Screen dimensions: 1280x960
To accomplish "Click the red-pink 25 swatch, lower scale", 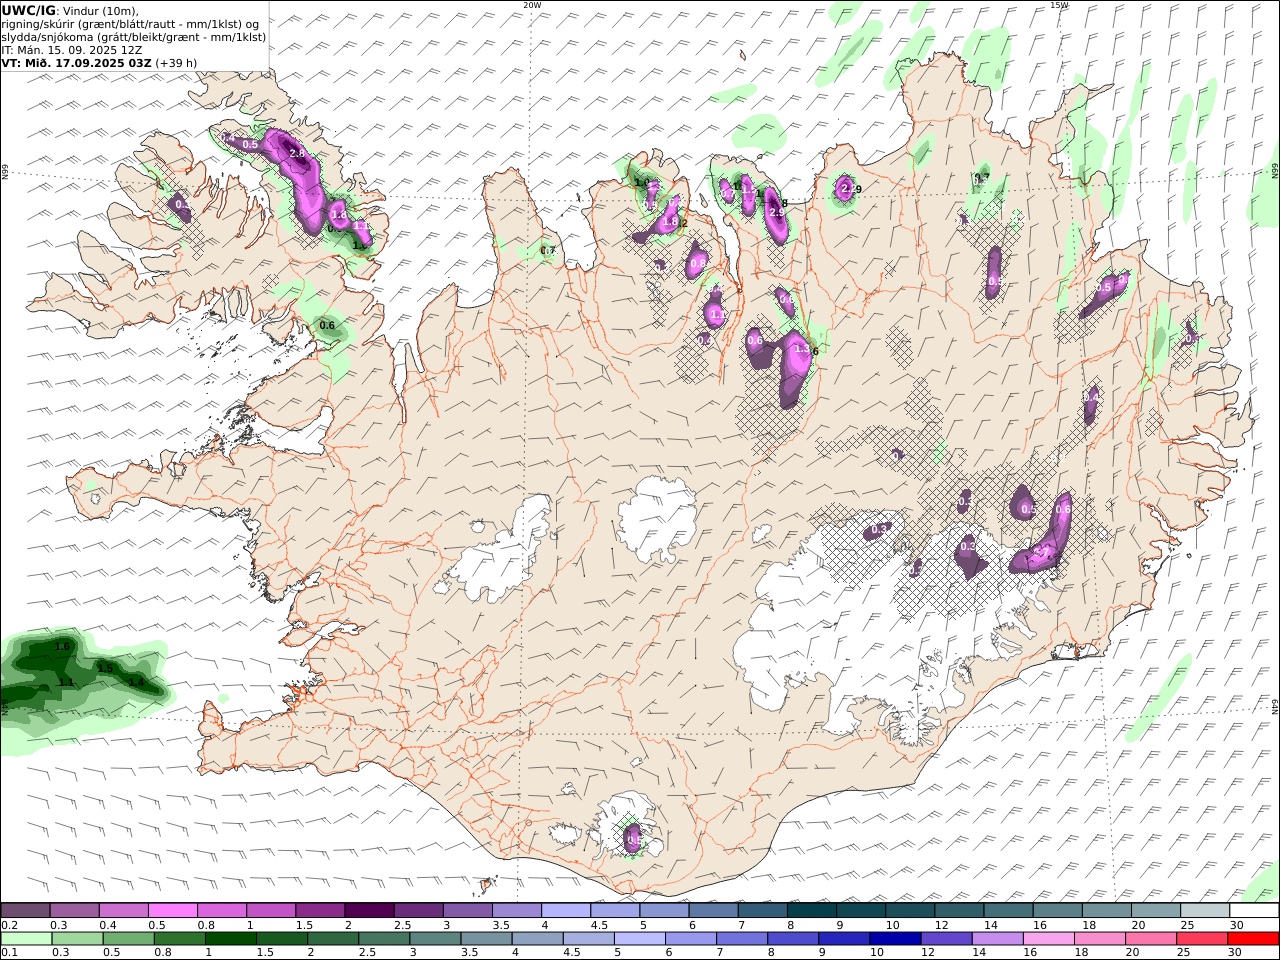I will coord(1201,939).
